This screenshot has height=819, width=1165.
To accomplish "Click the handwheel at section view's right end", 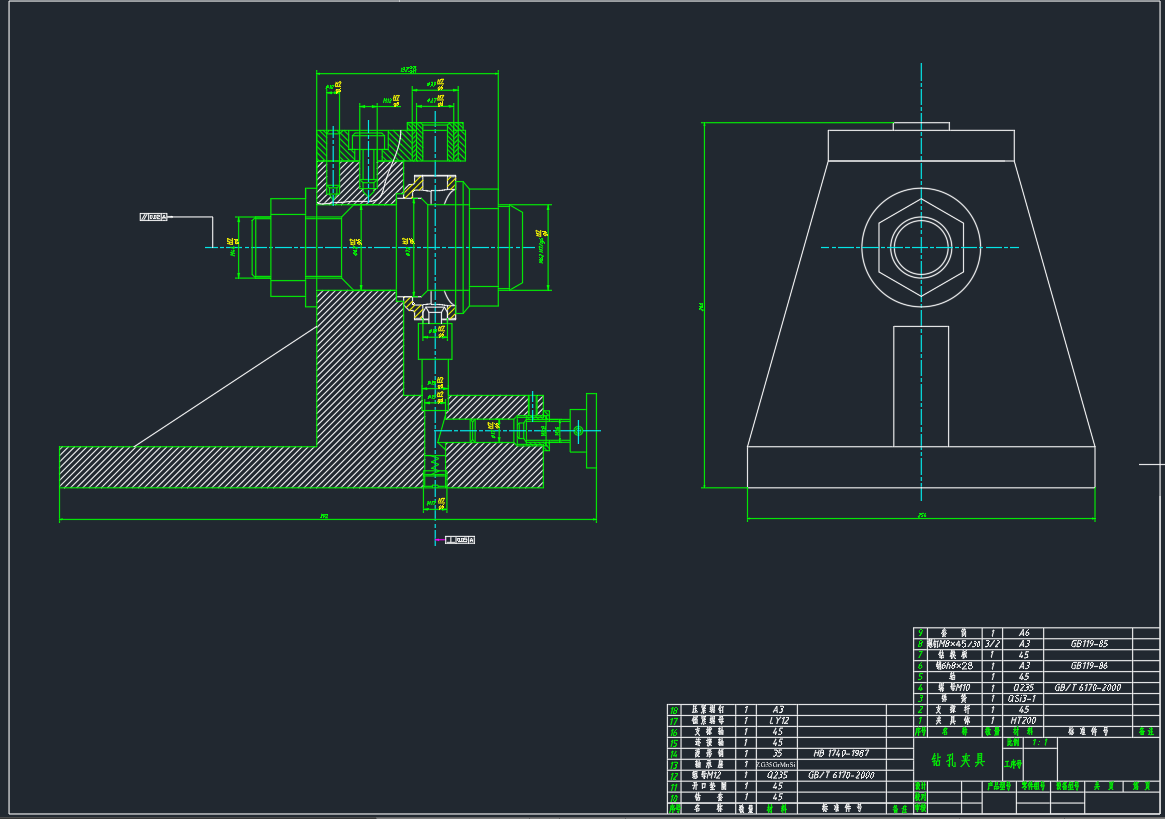I will [x=591, y=431].
